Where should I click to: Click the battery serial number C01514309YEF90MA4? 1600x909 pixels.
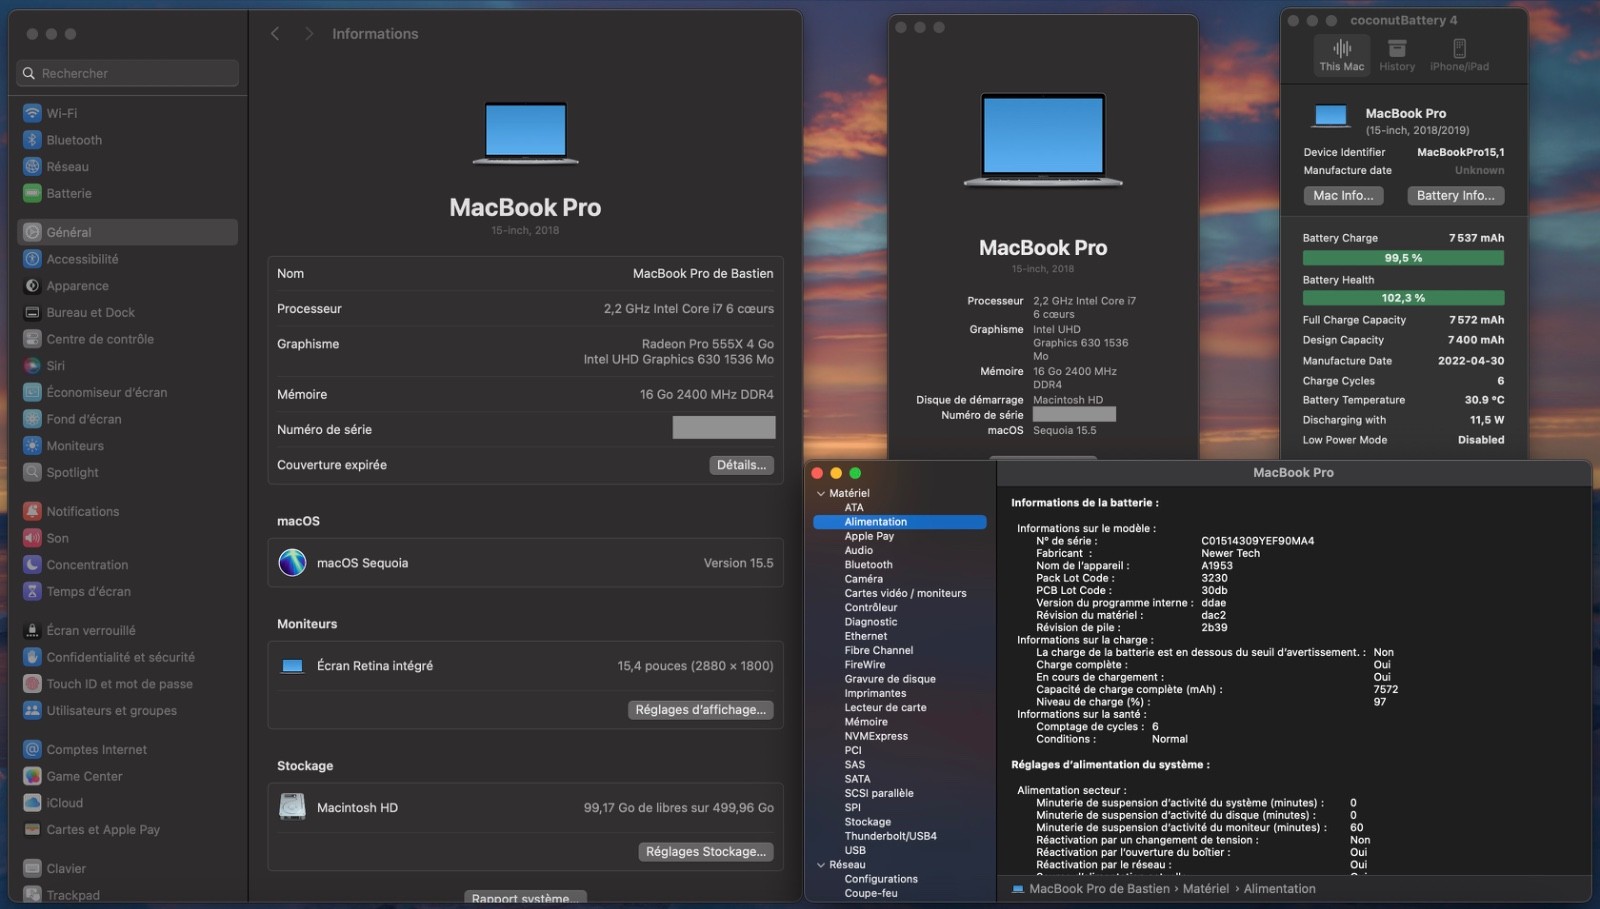click(1257, 541)
